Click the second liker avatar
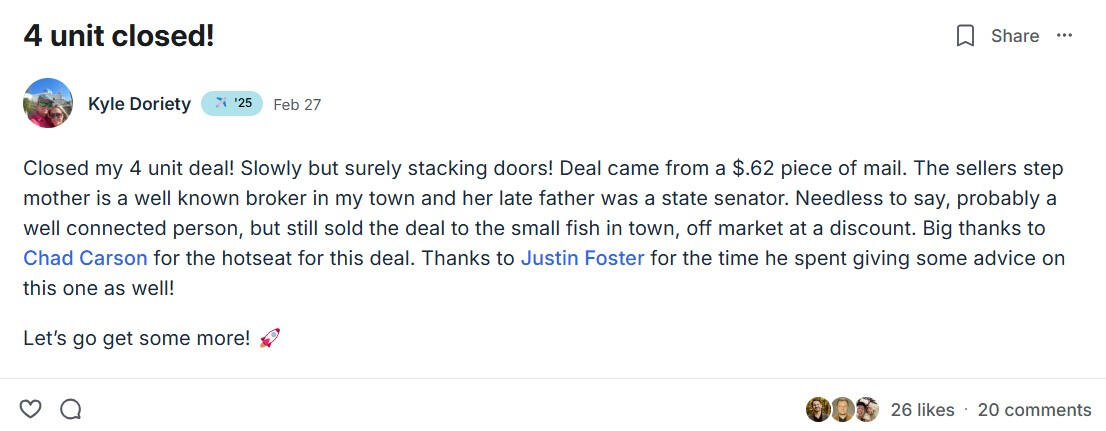The width and height of the screenshot is (1106, 431). pyautogui.click(x=842, y=409)
